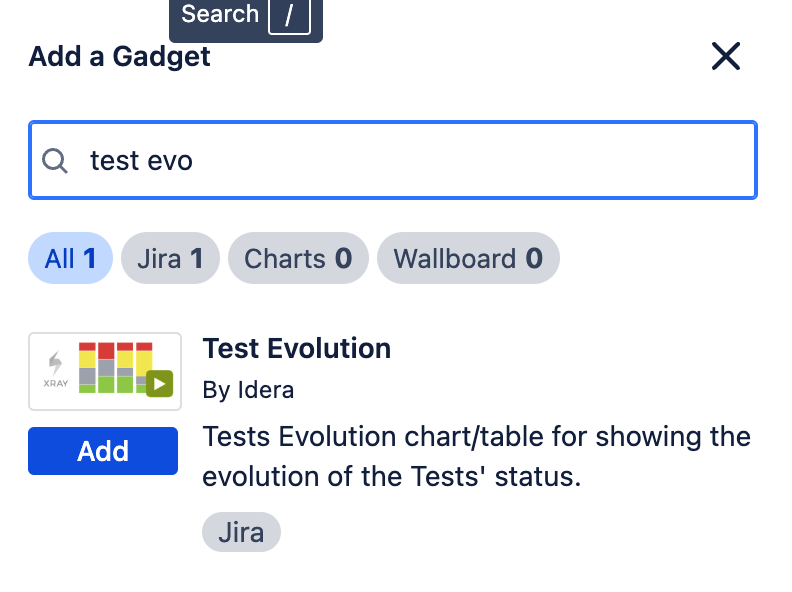Switch to the Charts 0 filter

(298, 258)
